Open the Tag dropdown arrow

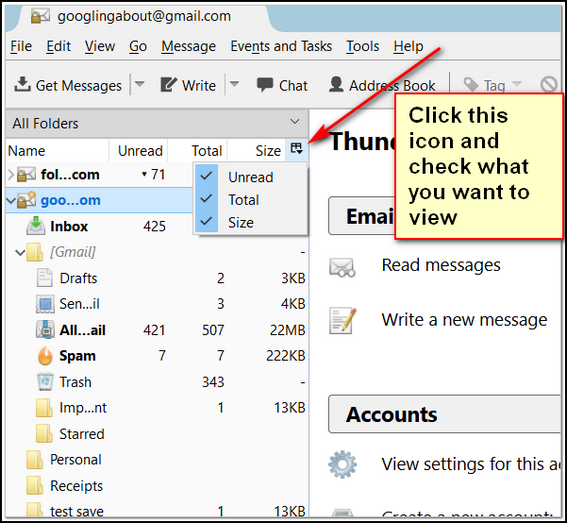517,84
